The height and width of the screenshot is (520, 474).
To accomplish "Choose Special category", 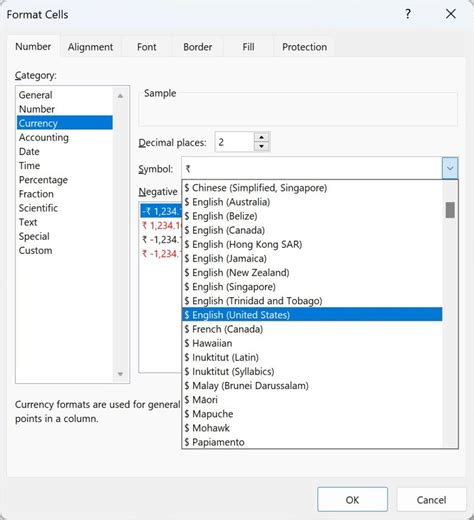I will tap(65, 236).
